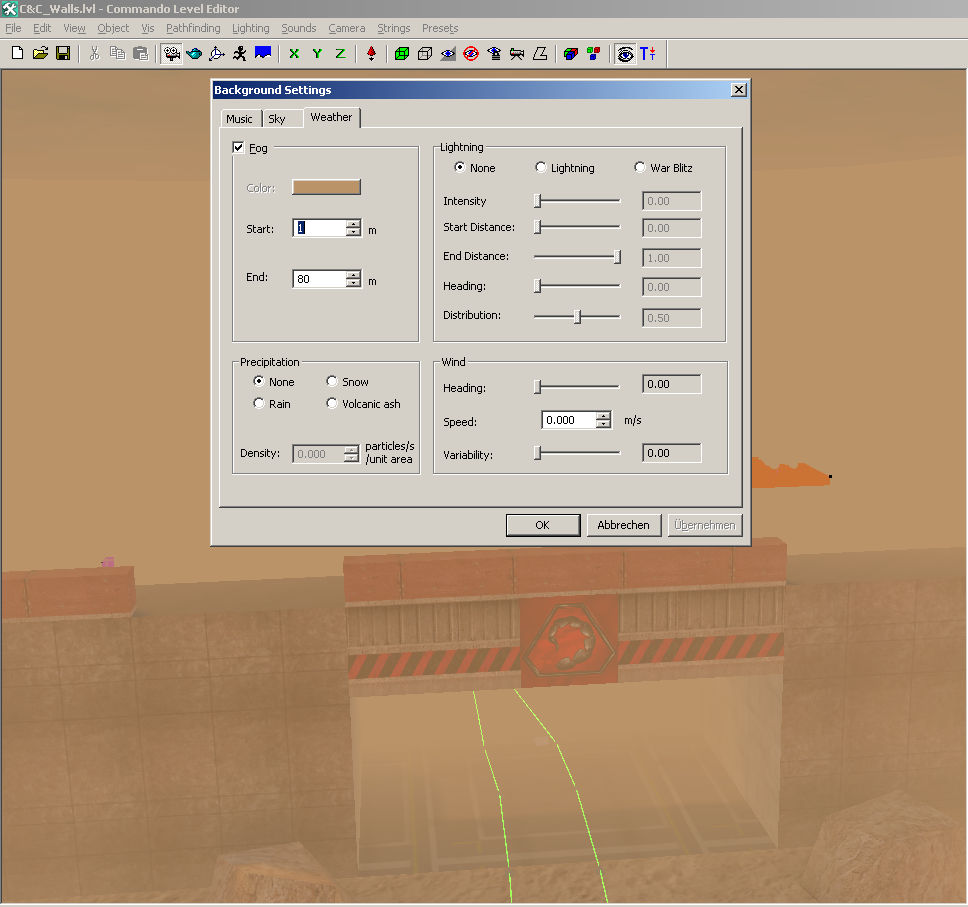Click the Open folder toolbar icon
Viewport: 968px width, 907px height.
coord(40,53)
